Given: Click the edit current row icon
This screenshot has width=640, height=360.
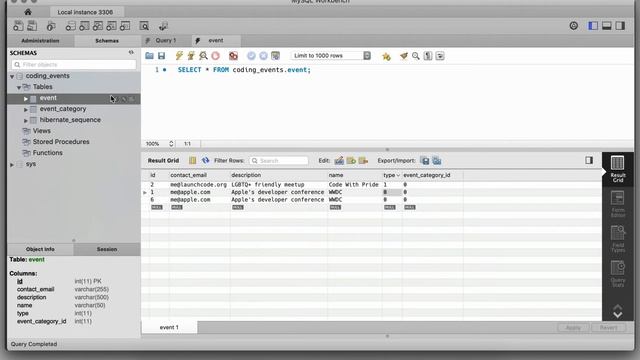Looking at the screenshot, I should [x=339, y=160].
